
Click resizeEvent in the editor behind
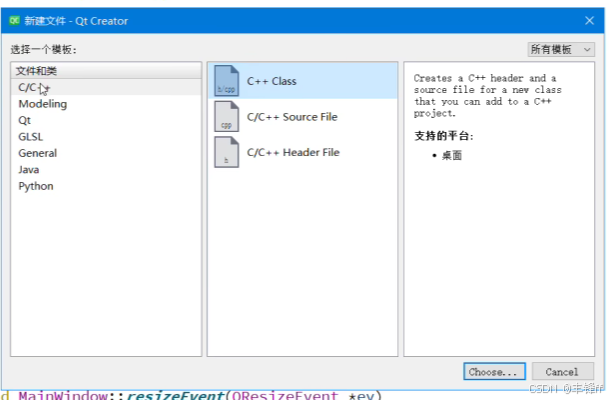pyautogui.click(x=176, y=395)
